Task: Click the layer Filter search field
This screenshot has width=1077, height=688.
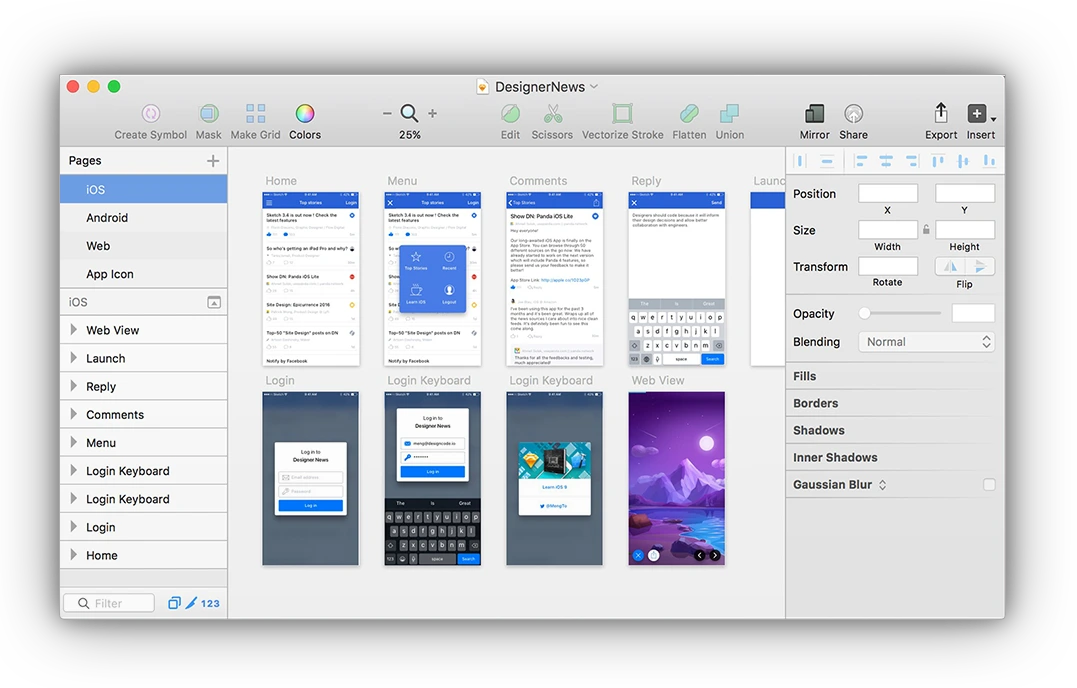Action: [x=109, y=603]
